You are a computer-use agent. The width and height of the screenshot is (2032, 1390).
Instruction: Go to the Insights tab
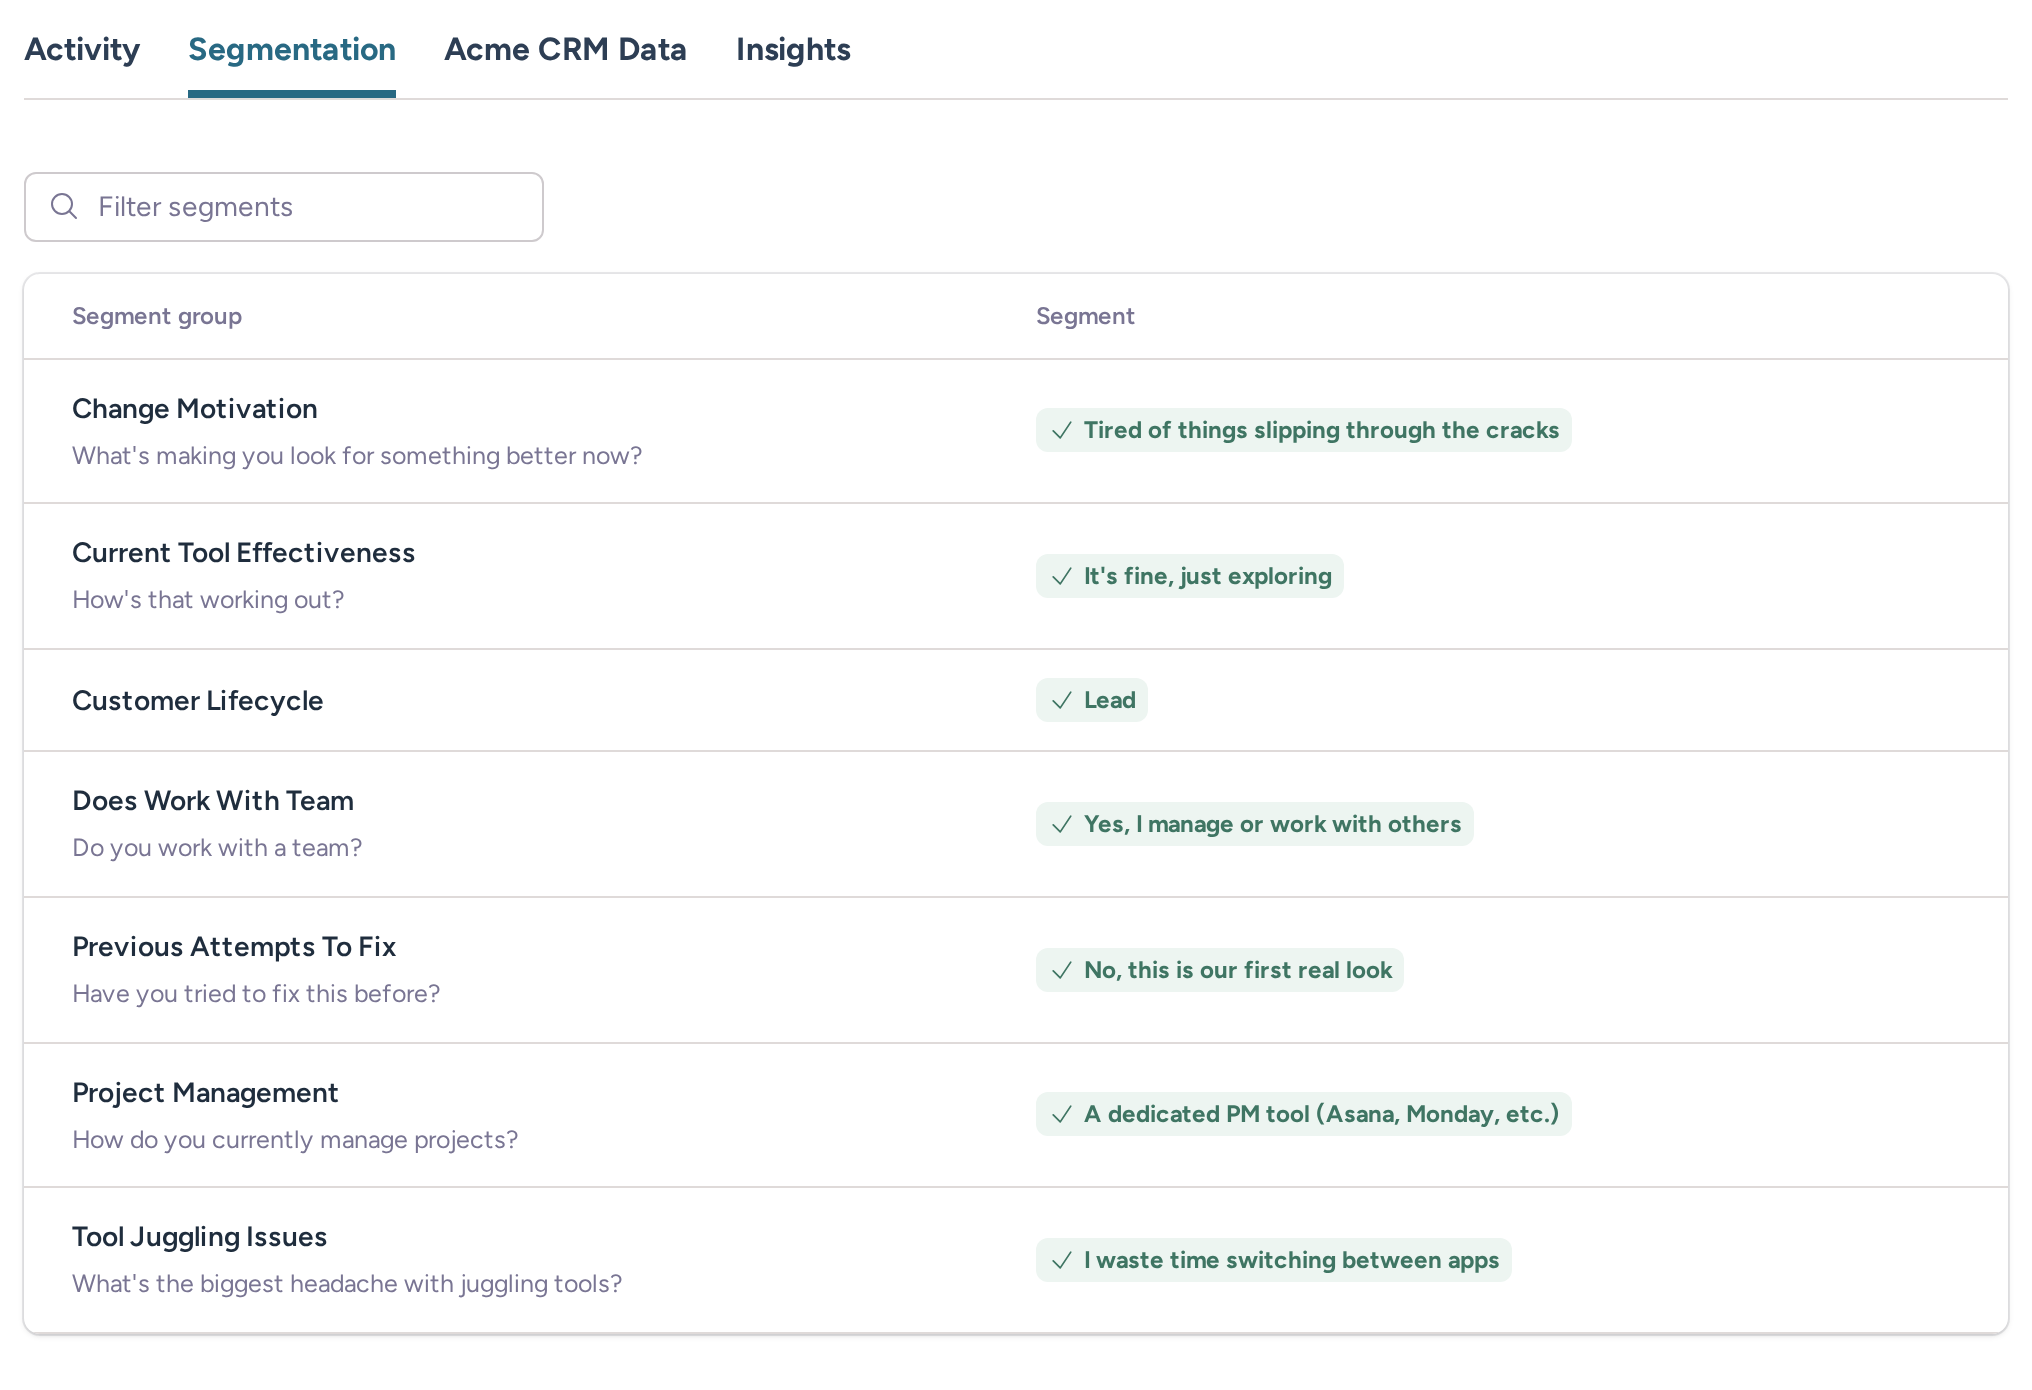tap(793, 49)
